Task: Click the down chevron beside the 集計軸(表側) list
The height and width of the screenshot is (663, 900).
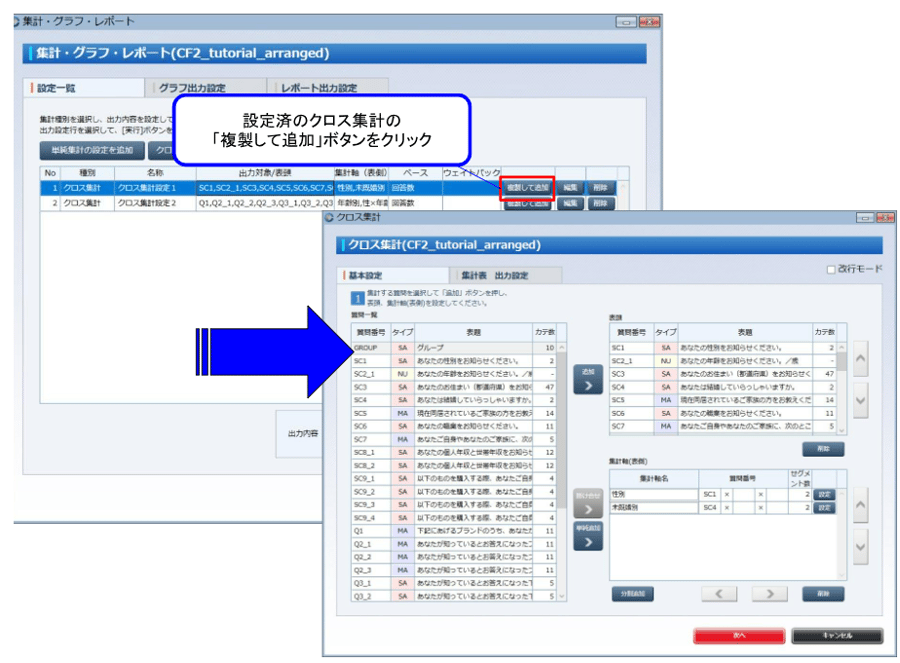Action: pos(860,545)
